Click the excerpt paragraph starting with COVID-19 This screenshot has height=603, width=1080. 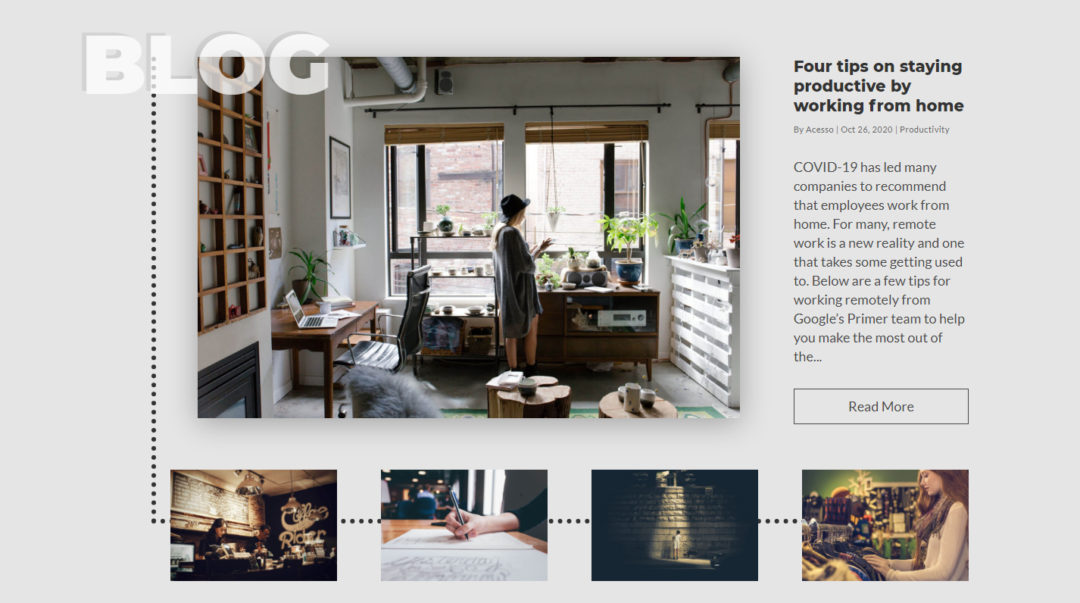pos(879,262)
